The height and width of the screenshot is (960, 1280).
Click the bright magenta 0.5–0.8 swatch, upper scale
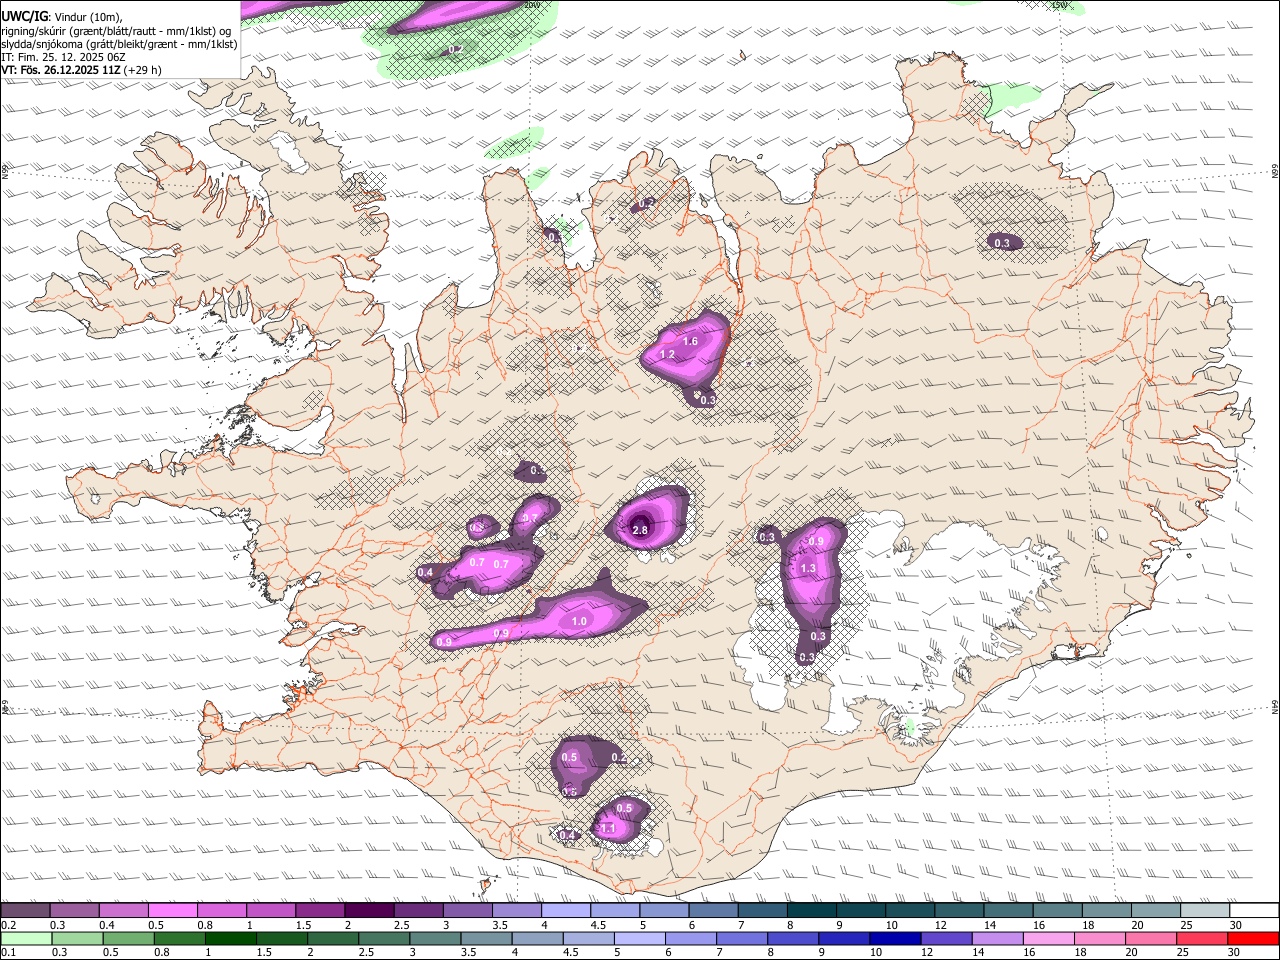172,910
